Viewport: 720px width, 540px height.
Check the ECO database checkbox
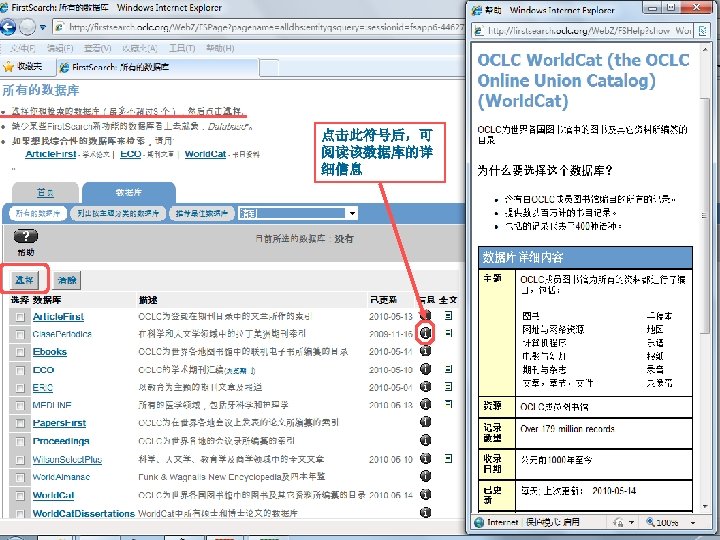coord(20,371)
